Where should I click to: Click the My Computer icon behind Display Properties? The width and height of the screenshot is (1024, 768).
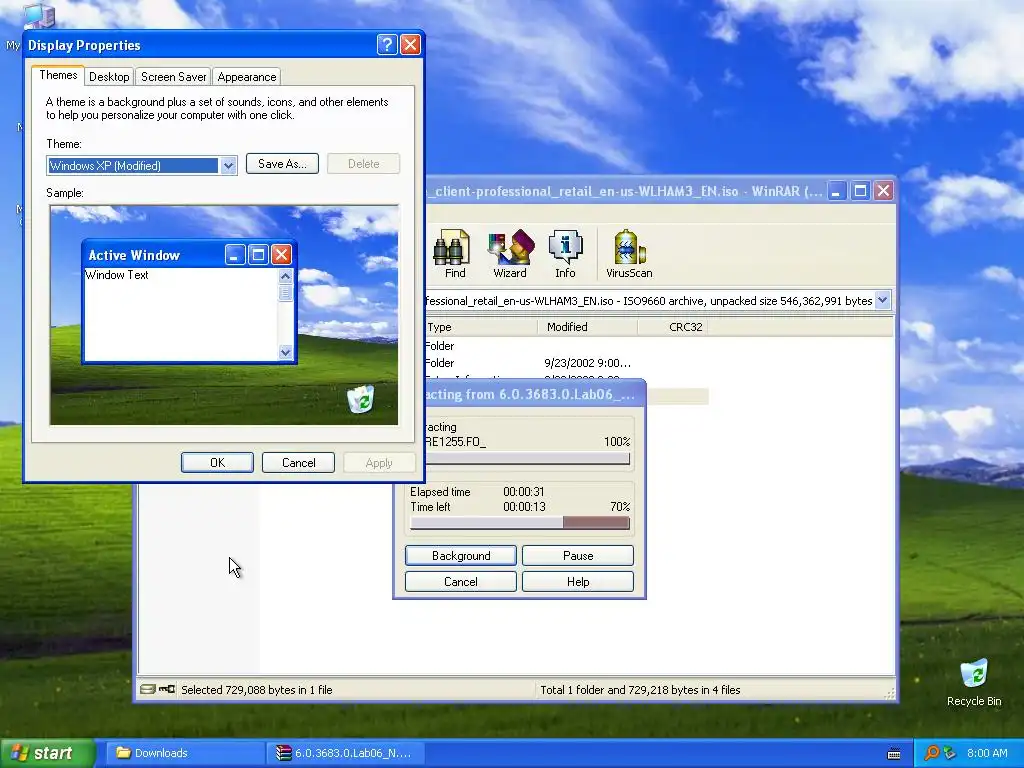(x=38, y=16)
